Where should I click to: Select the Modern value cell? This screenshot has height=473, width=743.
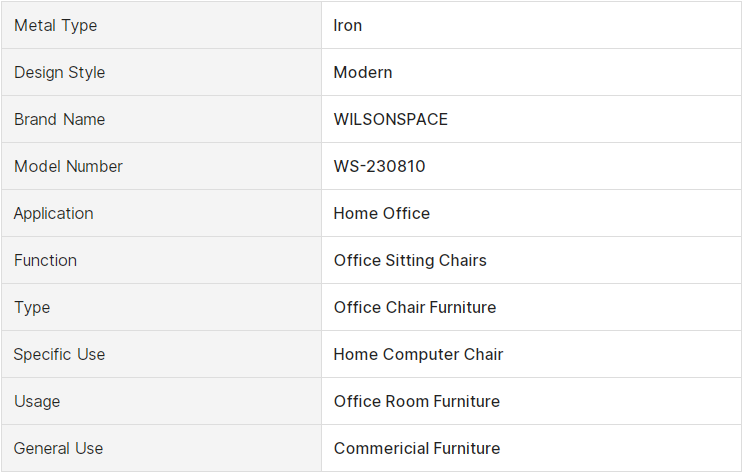[x=531, y=72]
